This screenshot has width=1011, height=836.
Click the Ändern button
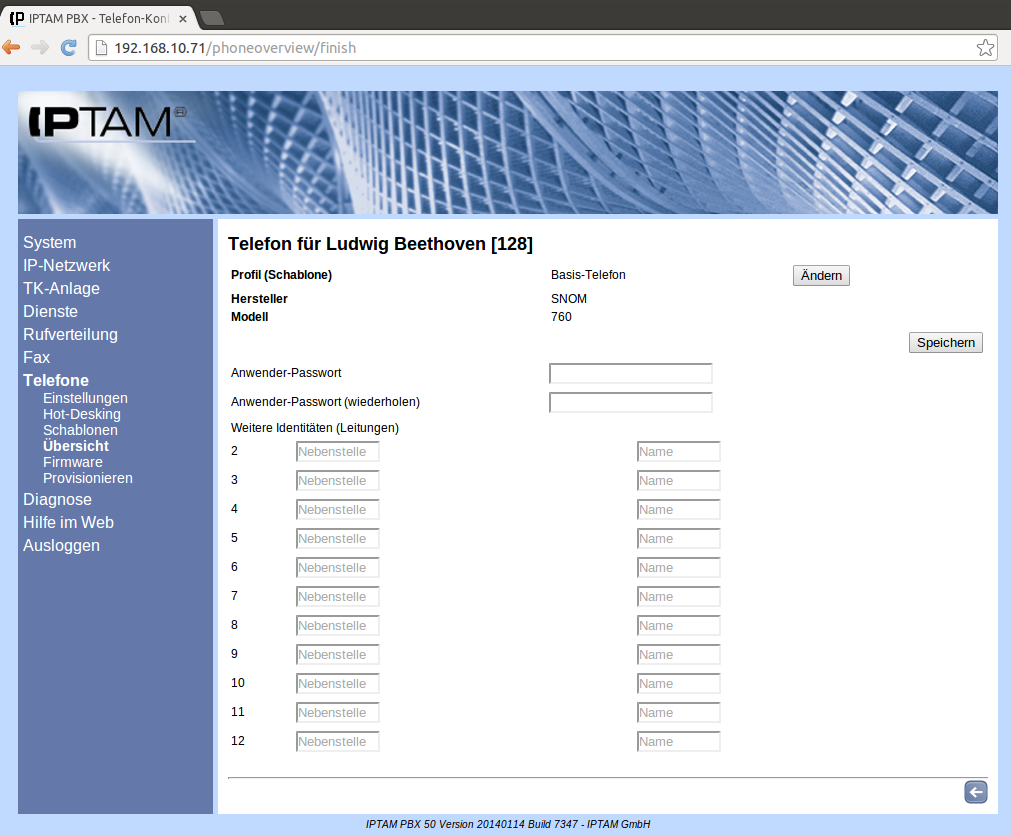821,275
